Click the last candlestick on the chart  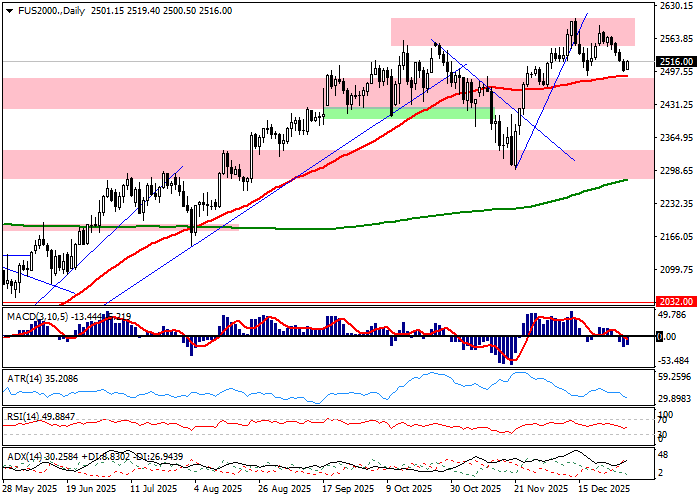[626, 65]
